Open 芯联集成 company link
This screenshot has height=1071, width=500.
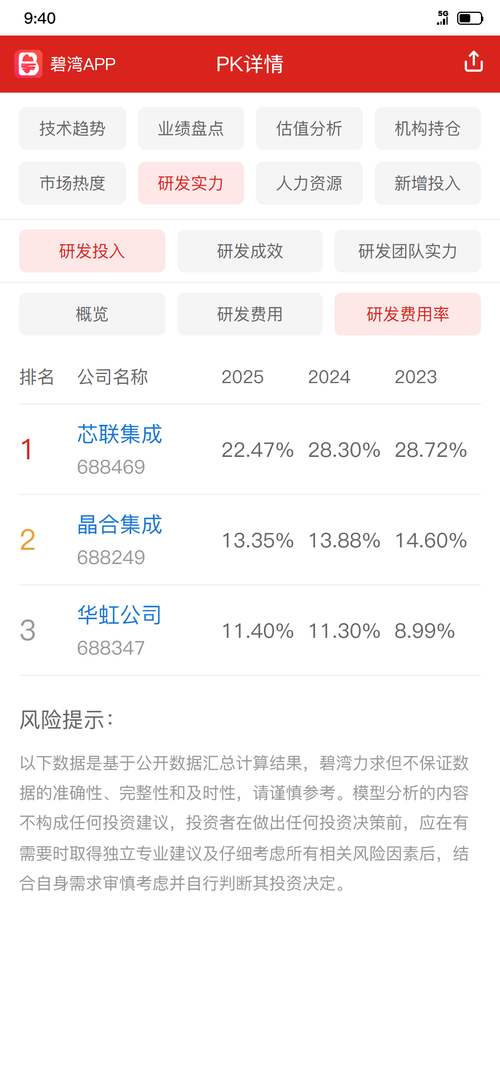pos(120,434)
